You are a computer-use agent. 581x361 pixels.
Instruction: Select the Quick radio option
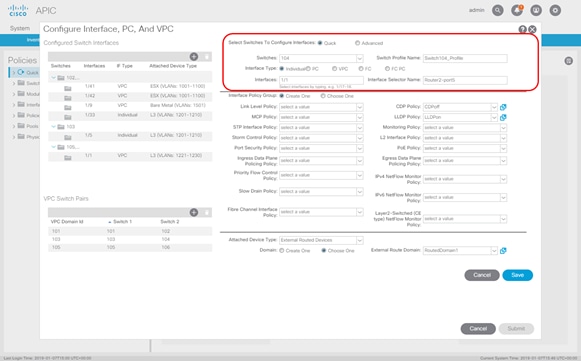[320, 43]
